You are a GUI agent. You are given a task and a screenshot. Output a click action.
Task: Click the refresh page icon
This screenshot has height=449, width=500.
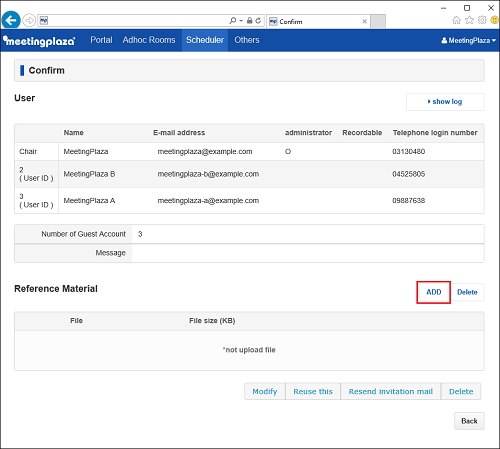pyautogui.click(x=258, y=21)
